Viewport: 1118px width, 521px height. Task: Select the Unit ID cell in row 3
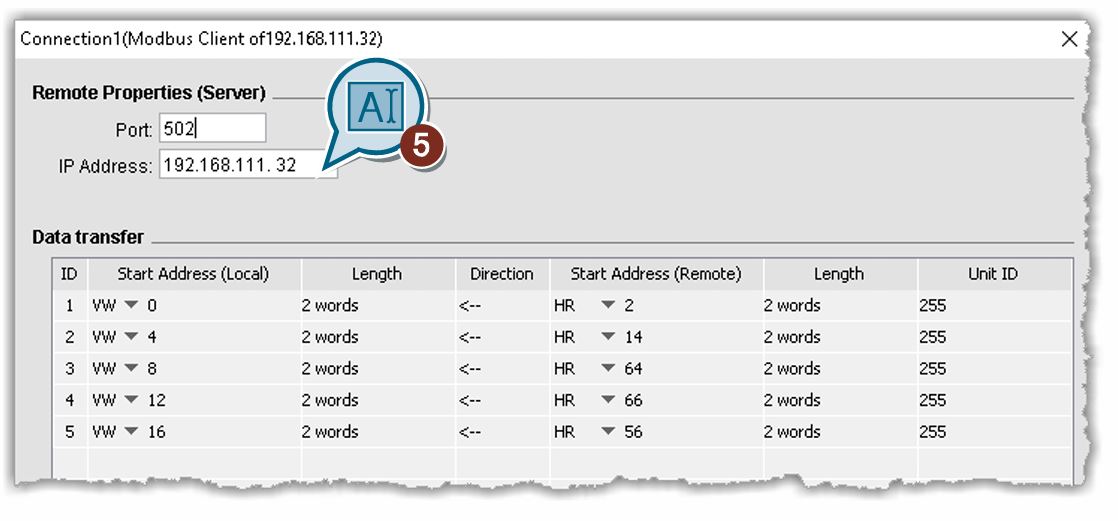click(x=992, y=369)
